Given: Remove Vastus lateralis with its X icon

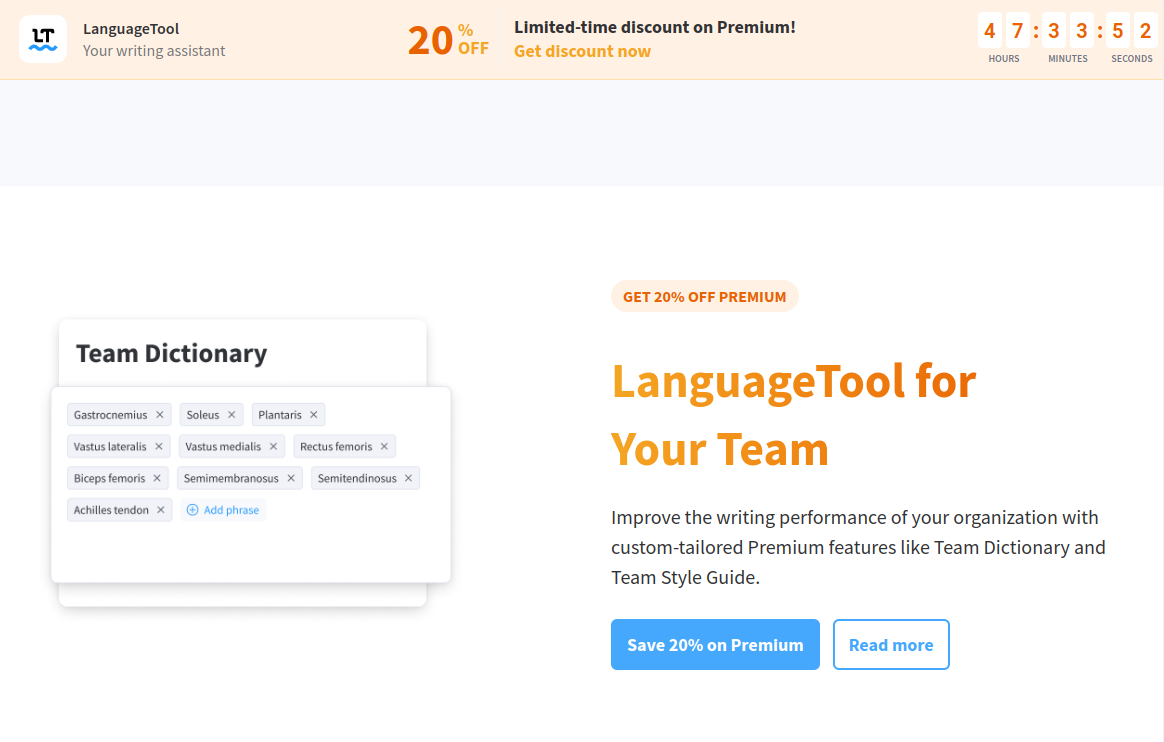Looking at the screenshot, I should coord(159,447).
